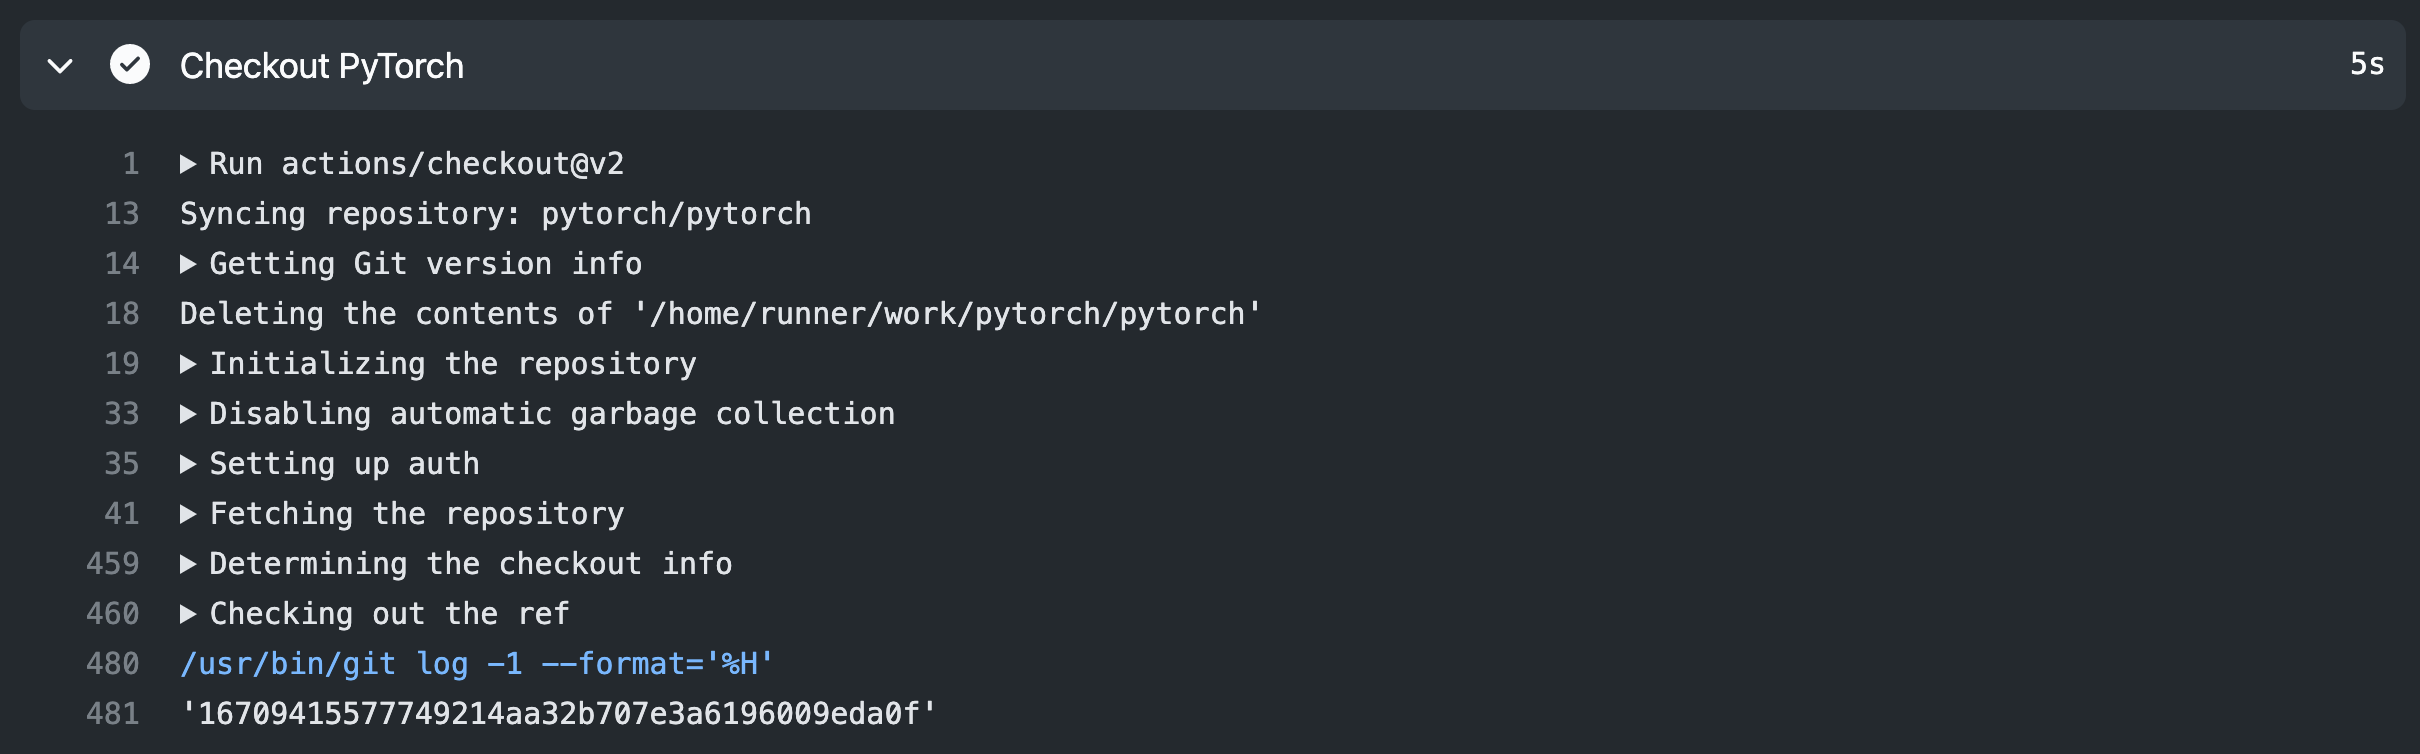Click line number 13 link

click(122, 214)
